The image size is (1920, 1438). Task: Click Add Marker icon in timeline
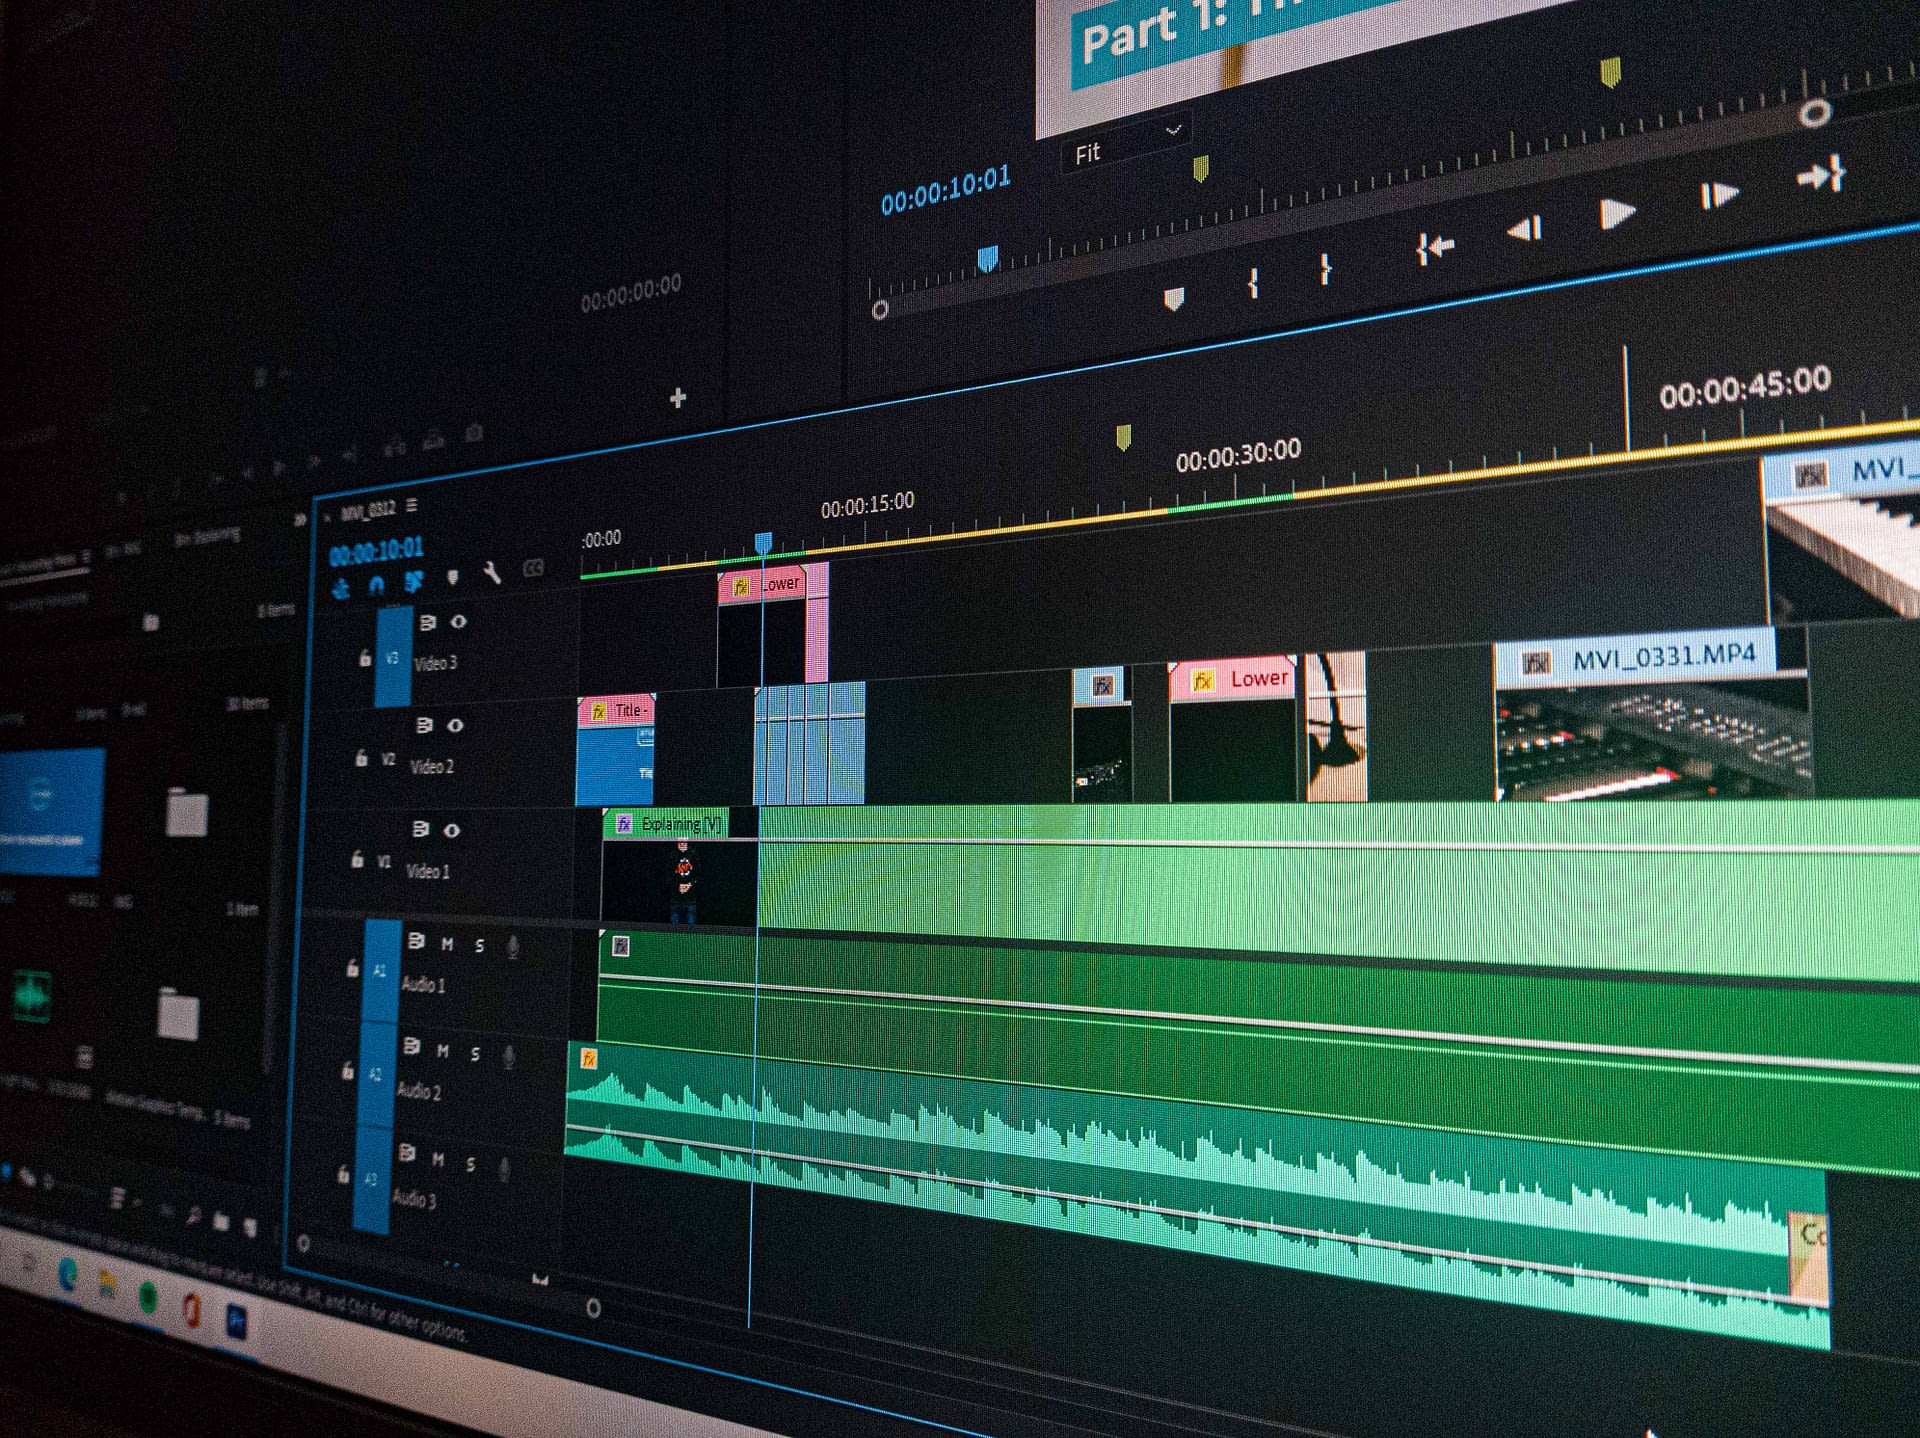tap(452, 577)
